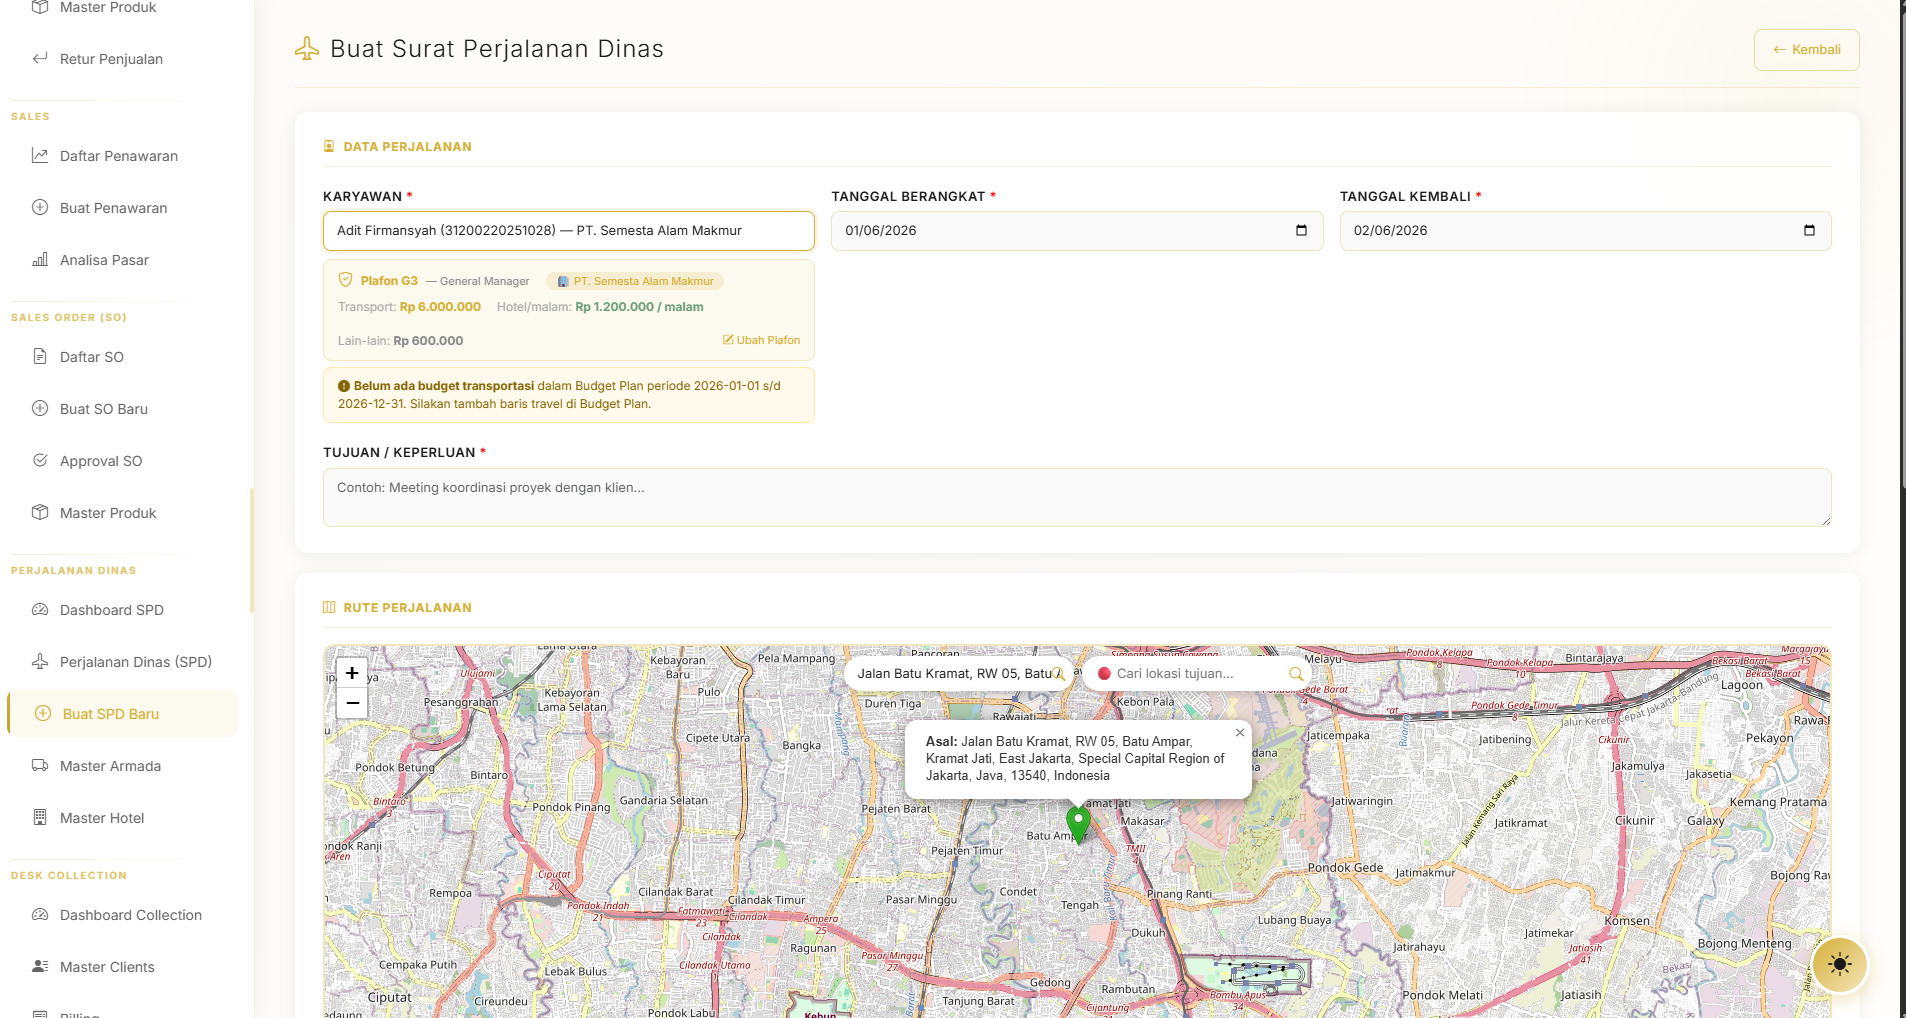Open Daftar Penawaran page
Viewport: 1906px width, 1018px height.
click(119, 156)
